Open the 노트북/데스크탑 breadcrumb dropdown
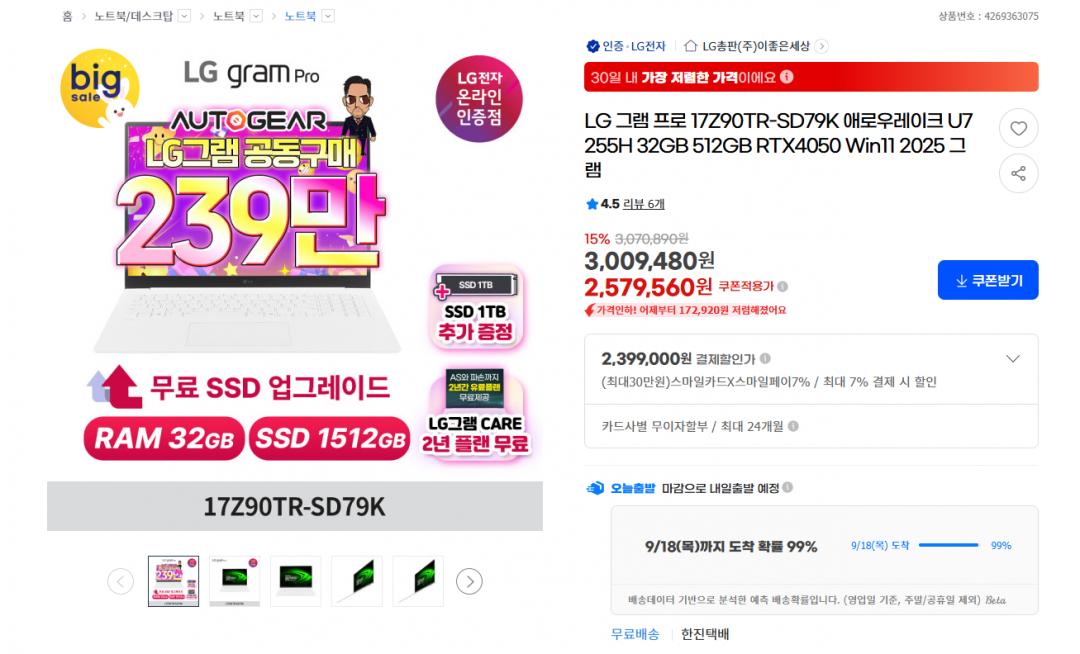Image resolution: width=1080 pixels, height=654 pixels. (184, 16)
